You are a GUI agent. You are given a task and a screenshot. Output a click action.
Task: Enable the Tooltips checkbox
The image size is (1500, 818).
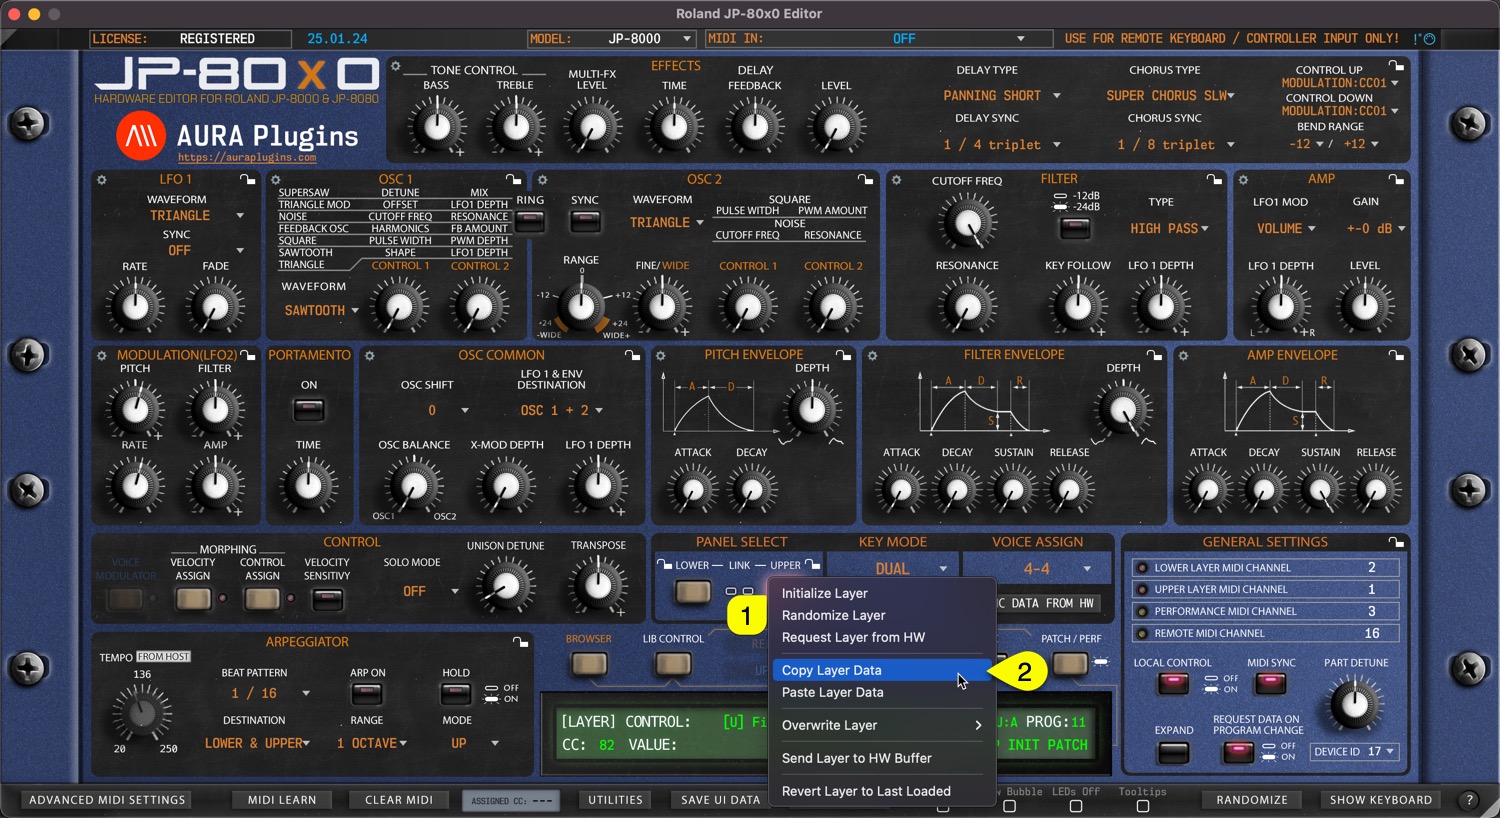(x=1143, y=806)
